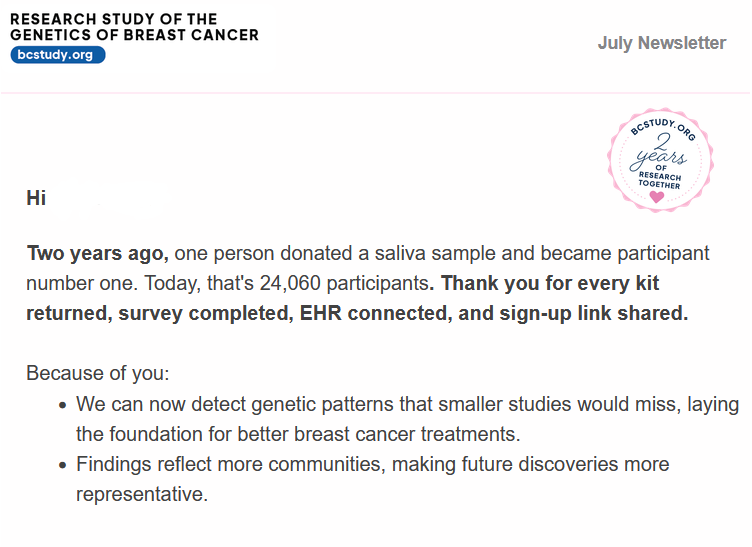Click the "Hi" greeting text
The height and width of the screenshot is (547, 752).
[x=36, y=198]
